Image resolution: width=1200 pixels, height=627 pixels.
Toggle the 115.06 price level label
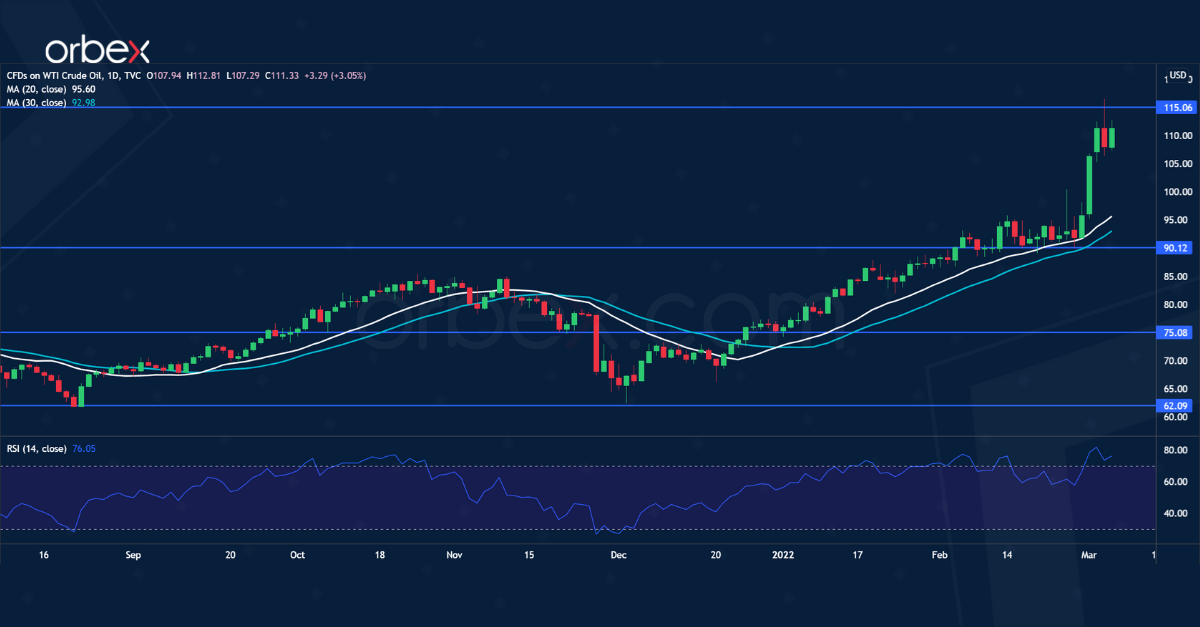pyautogui.click(x=1177, y=107)
